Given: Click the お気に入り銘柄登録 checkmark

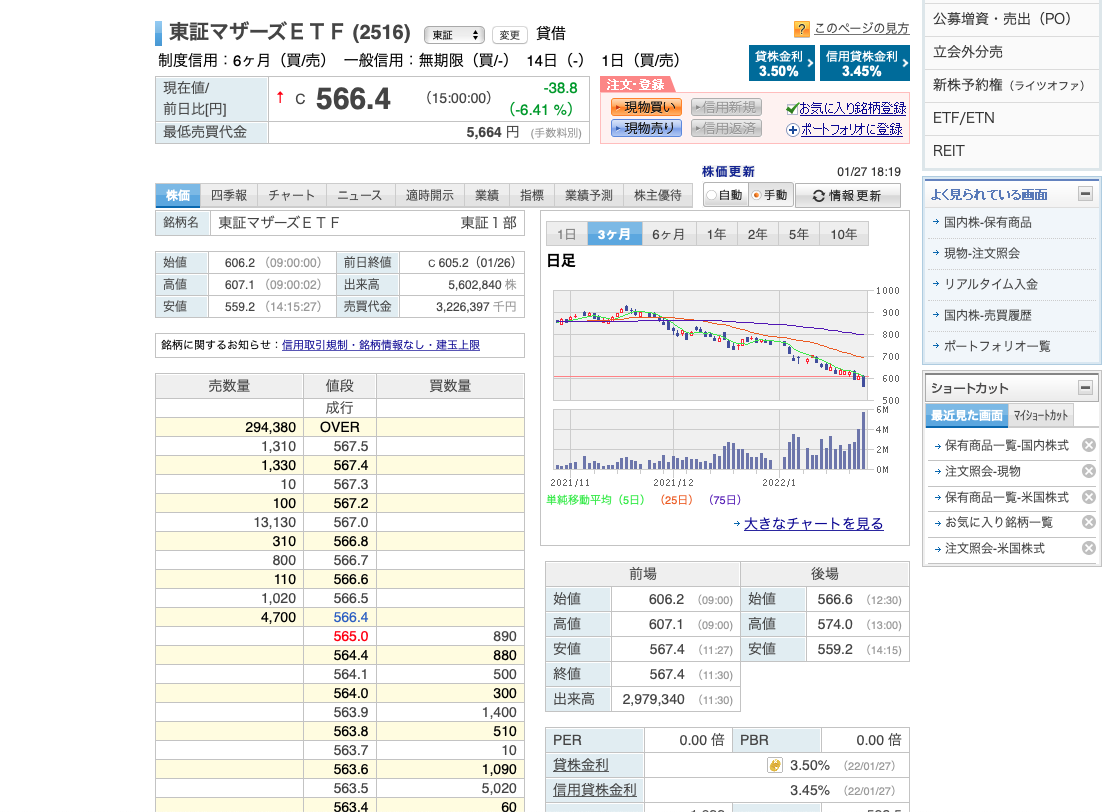Looking at the screenshot, I should (792, 108).
